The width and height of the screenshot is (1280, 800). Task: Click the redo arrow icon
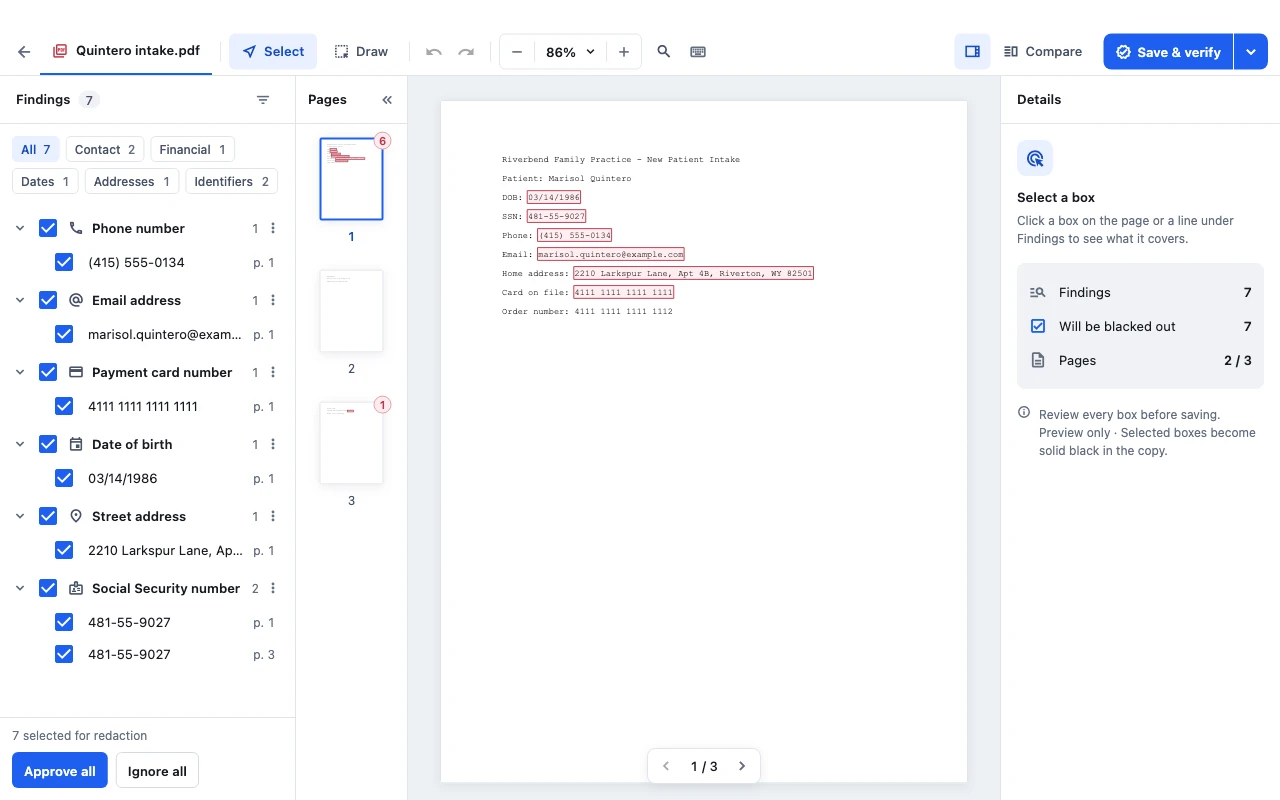click(466, 52)
